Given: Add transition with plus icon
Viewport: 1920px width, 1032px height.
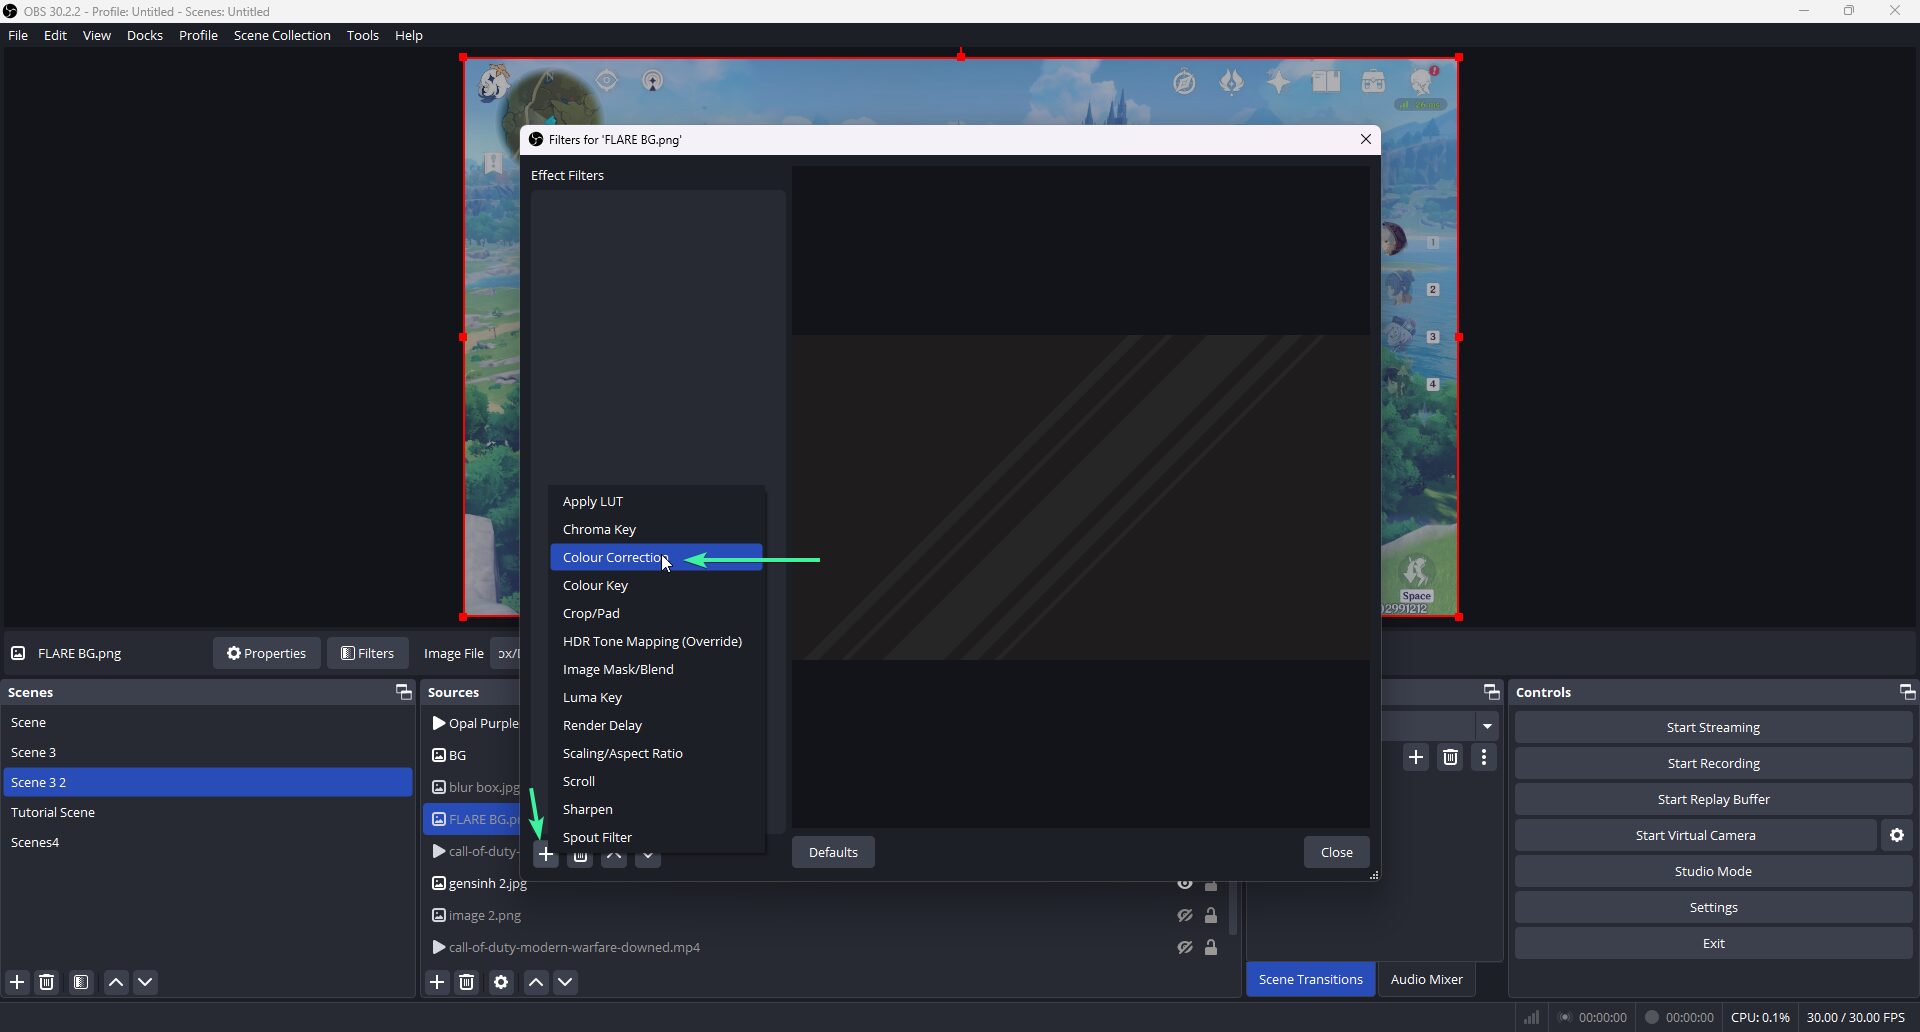Looking at the screenshot, I should click(1416, 757).
